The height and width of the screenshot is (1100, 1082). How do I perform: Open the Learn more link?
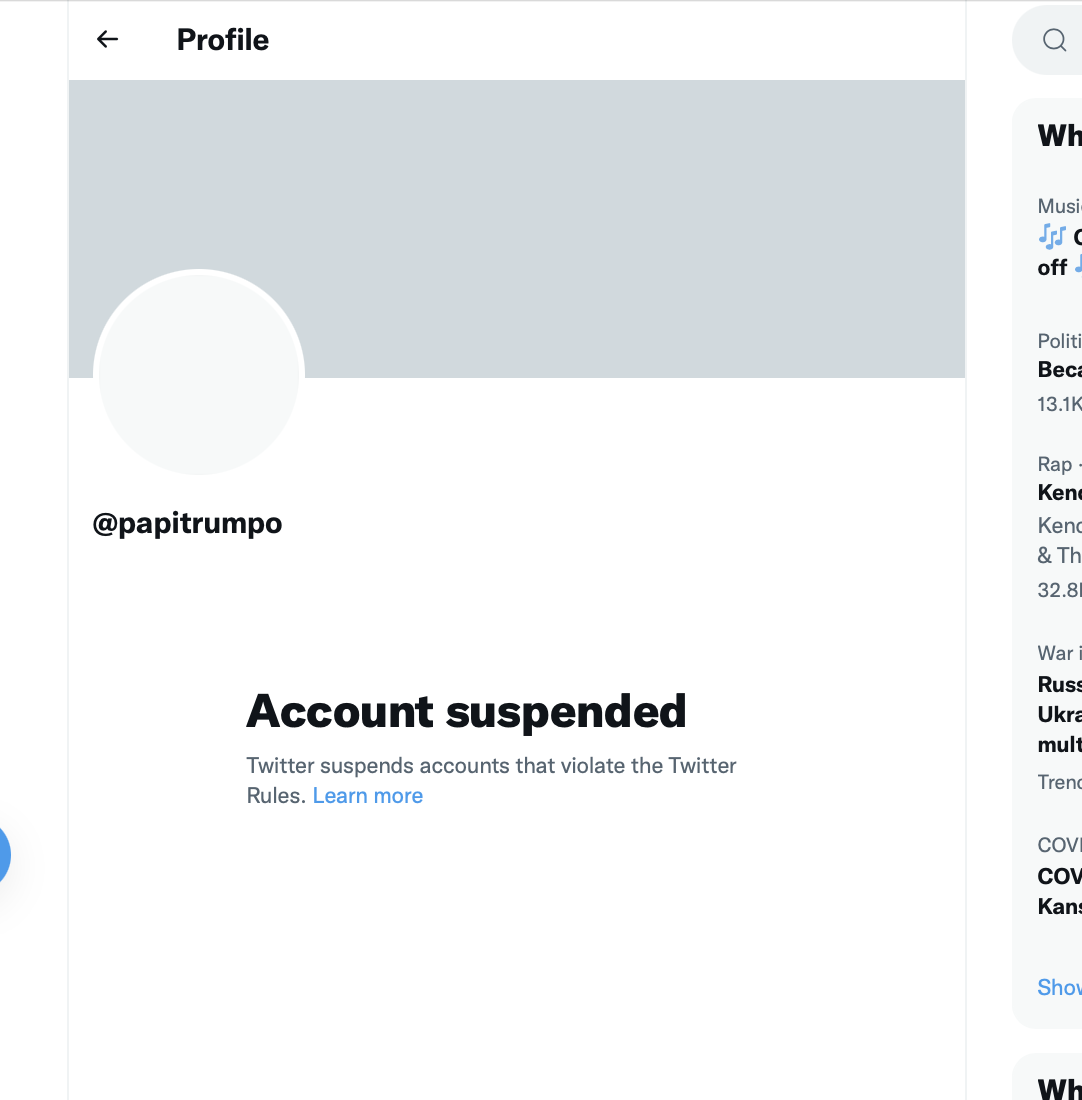point(368,796)
